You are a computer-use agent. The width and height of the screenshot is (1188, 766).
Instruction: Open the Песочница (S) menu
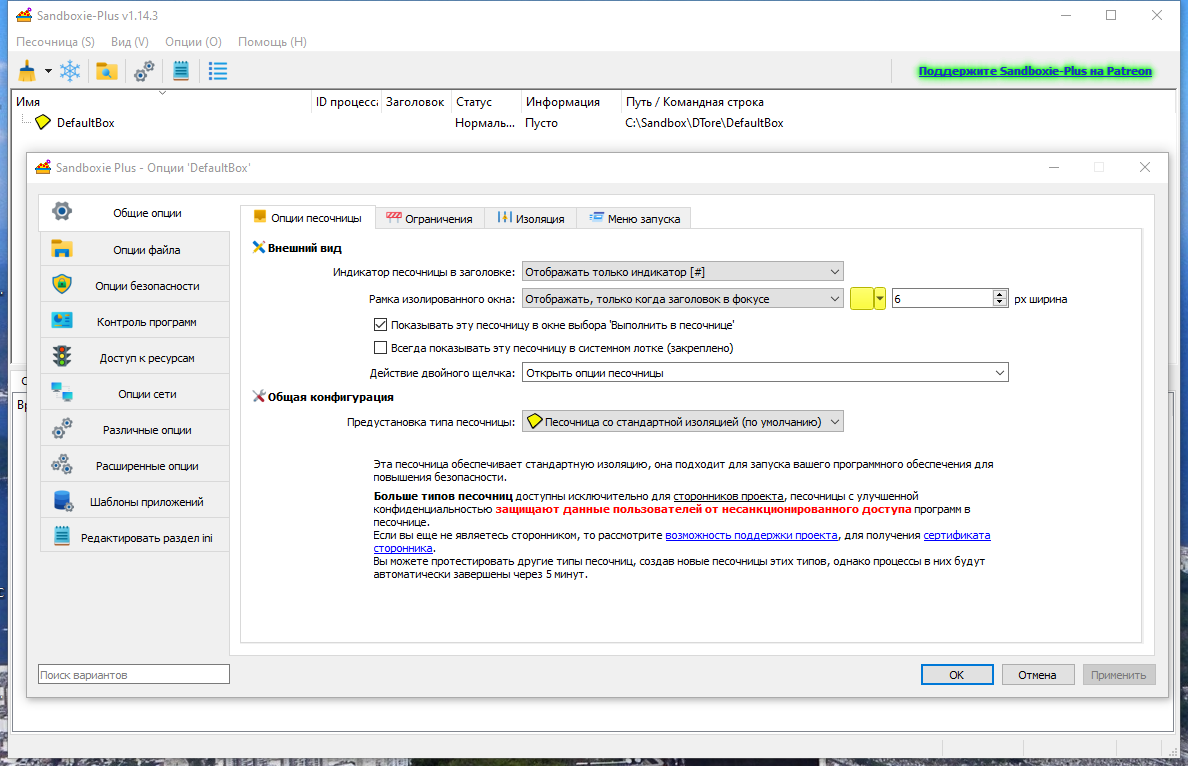point(55,42)
